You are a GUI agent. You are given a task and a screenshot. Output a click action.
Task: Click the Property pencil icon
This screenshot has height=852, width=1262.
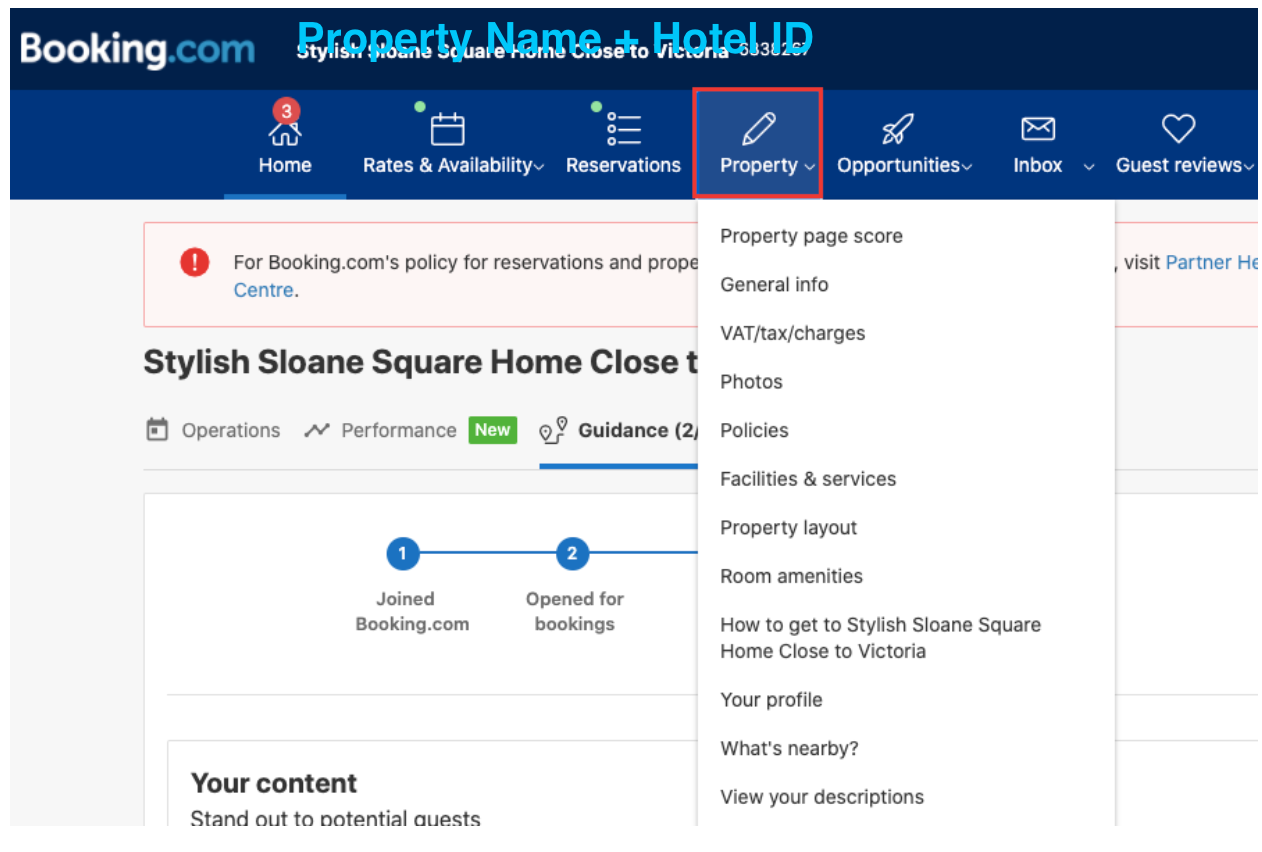click(758, 129)
